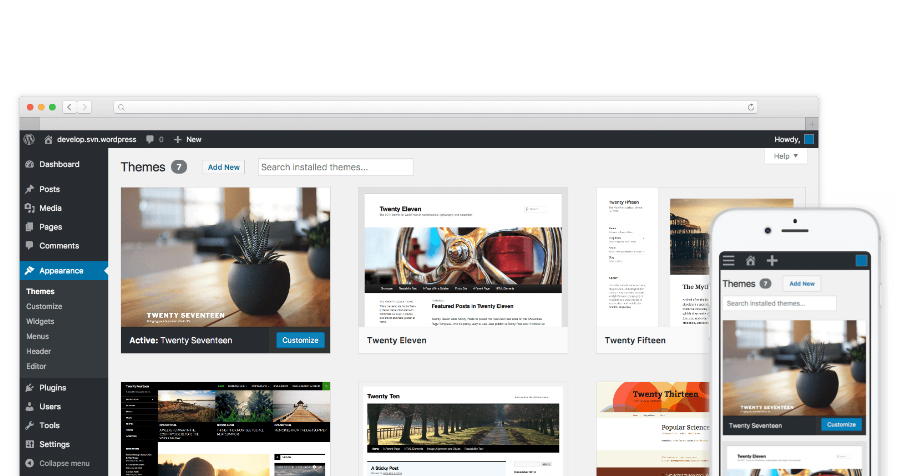
Task: Open Plugins from the sidebar
Action: [53, 387]
